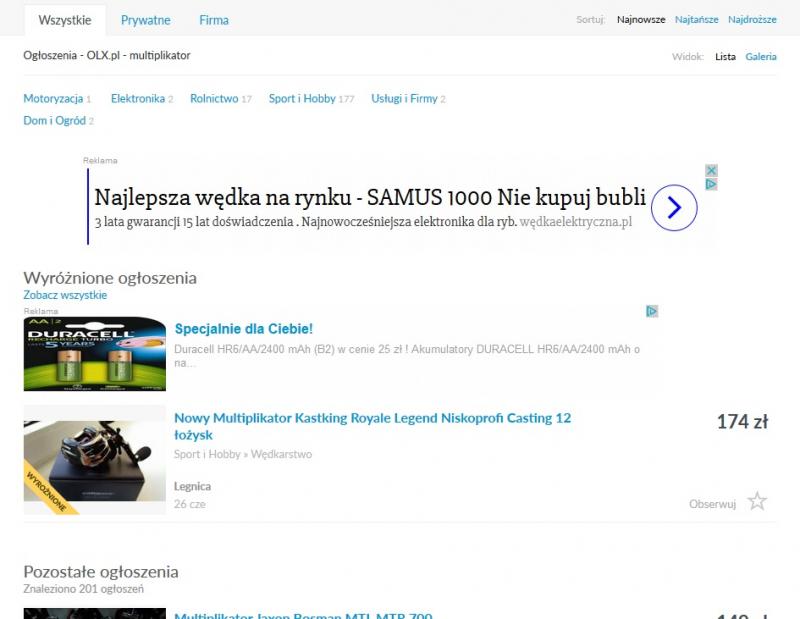The image size is (800, 619).
Task: Close the top banner ad with X icon
Action: 711,171
